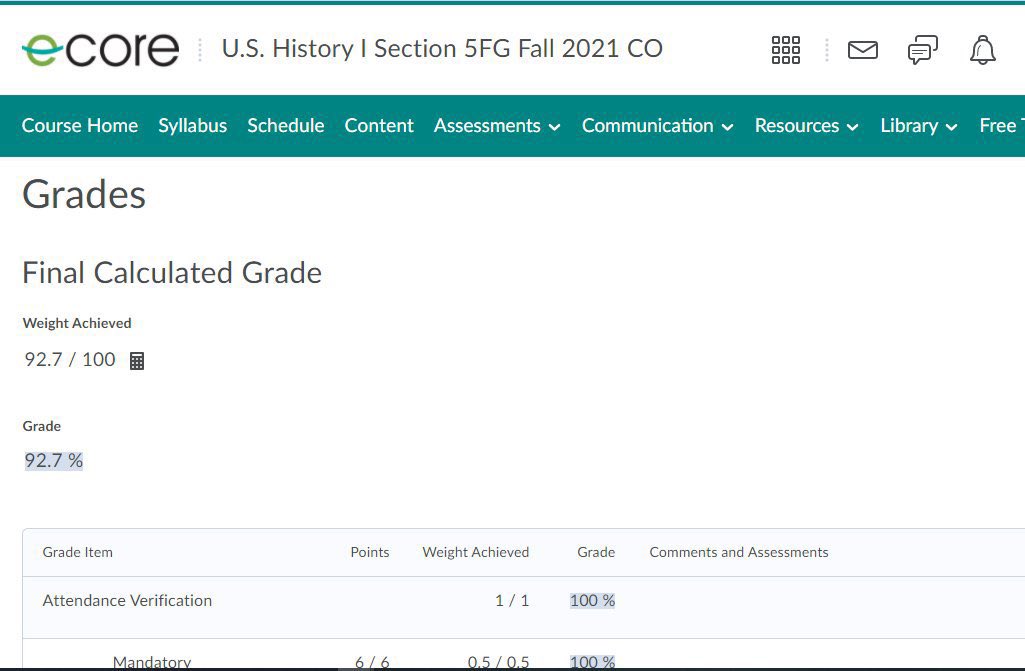Open the partially visible Free menu item
This screenshot has height=671, width=1025.
click(x=1001, y=126)
